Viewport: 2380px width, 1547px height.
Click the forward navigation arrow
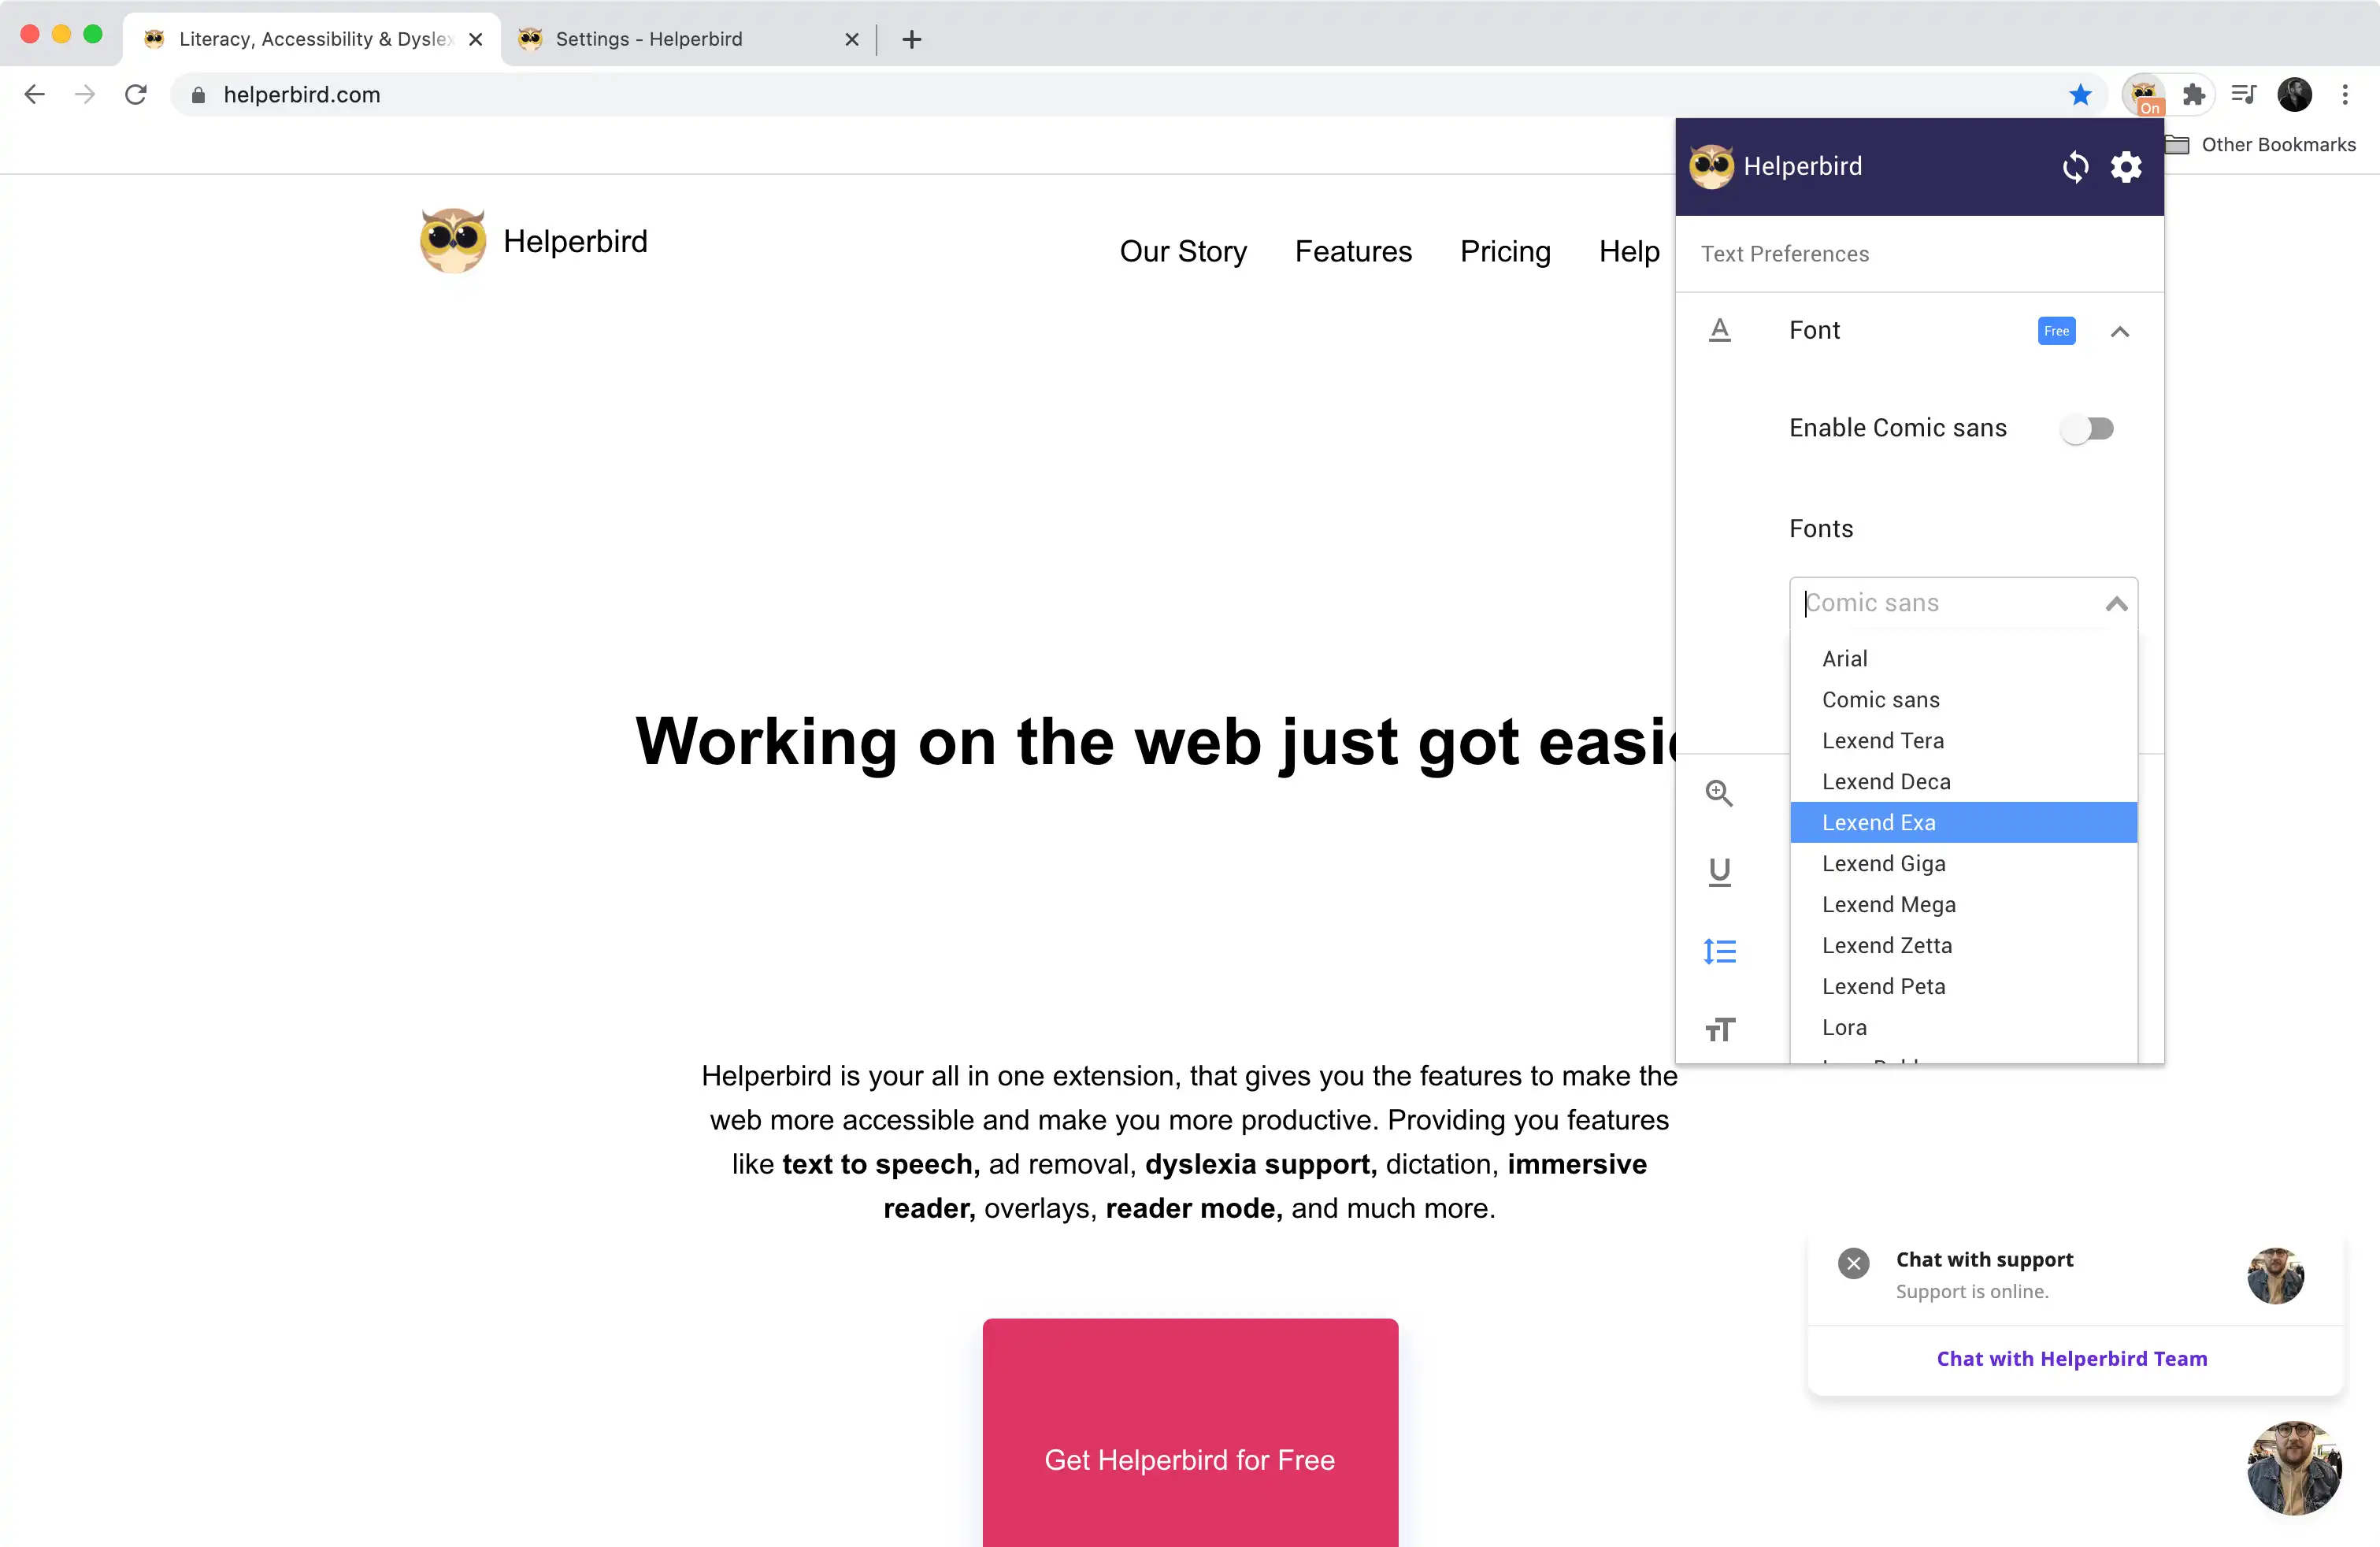point(85,95)
